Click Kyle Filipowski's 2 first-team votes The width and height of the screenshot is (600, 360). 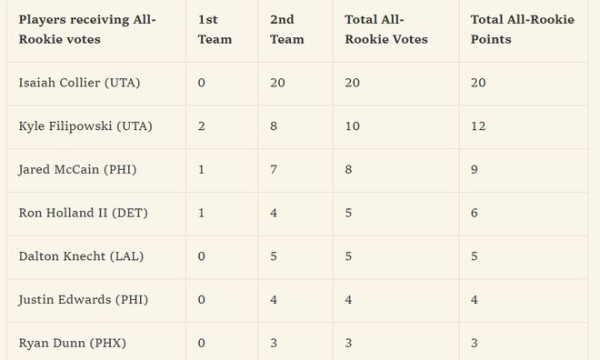(201, 126)
